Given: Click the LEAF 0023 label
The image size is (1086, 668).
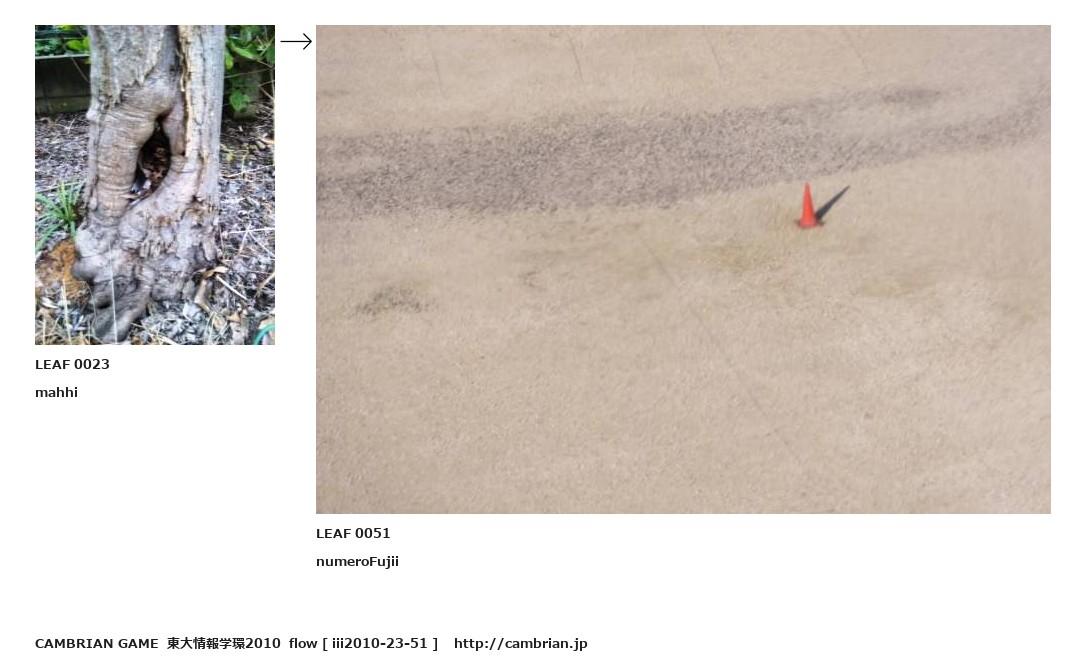Looking at the screenshot, I should point(72,364).
